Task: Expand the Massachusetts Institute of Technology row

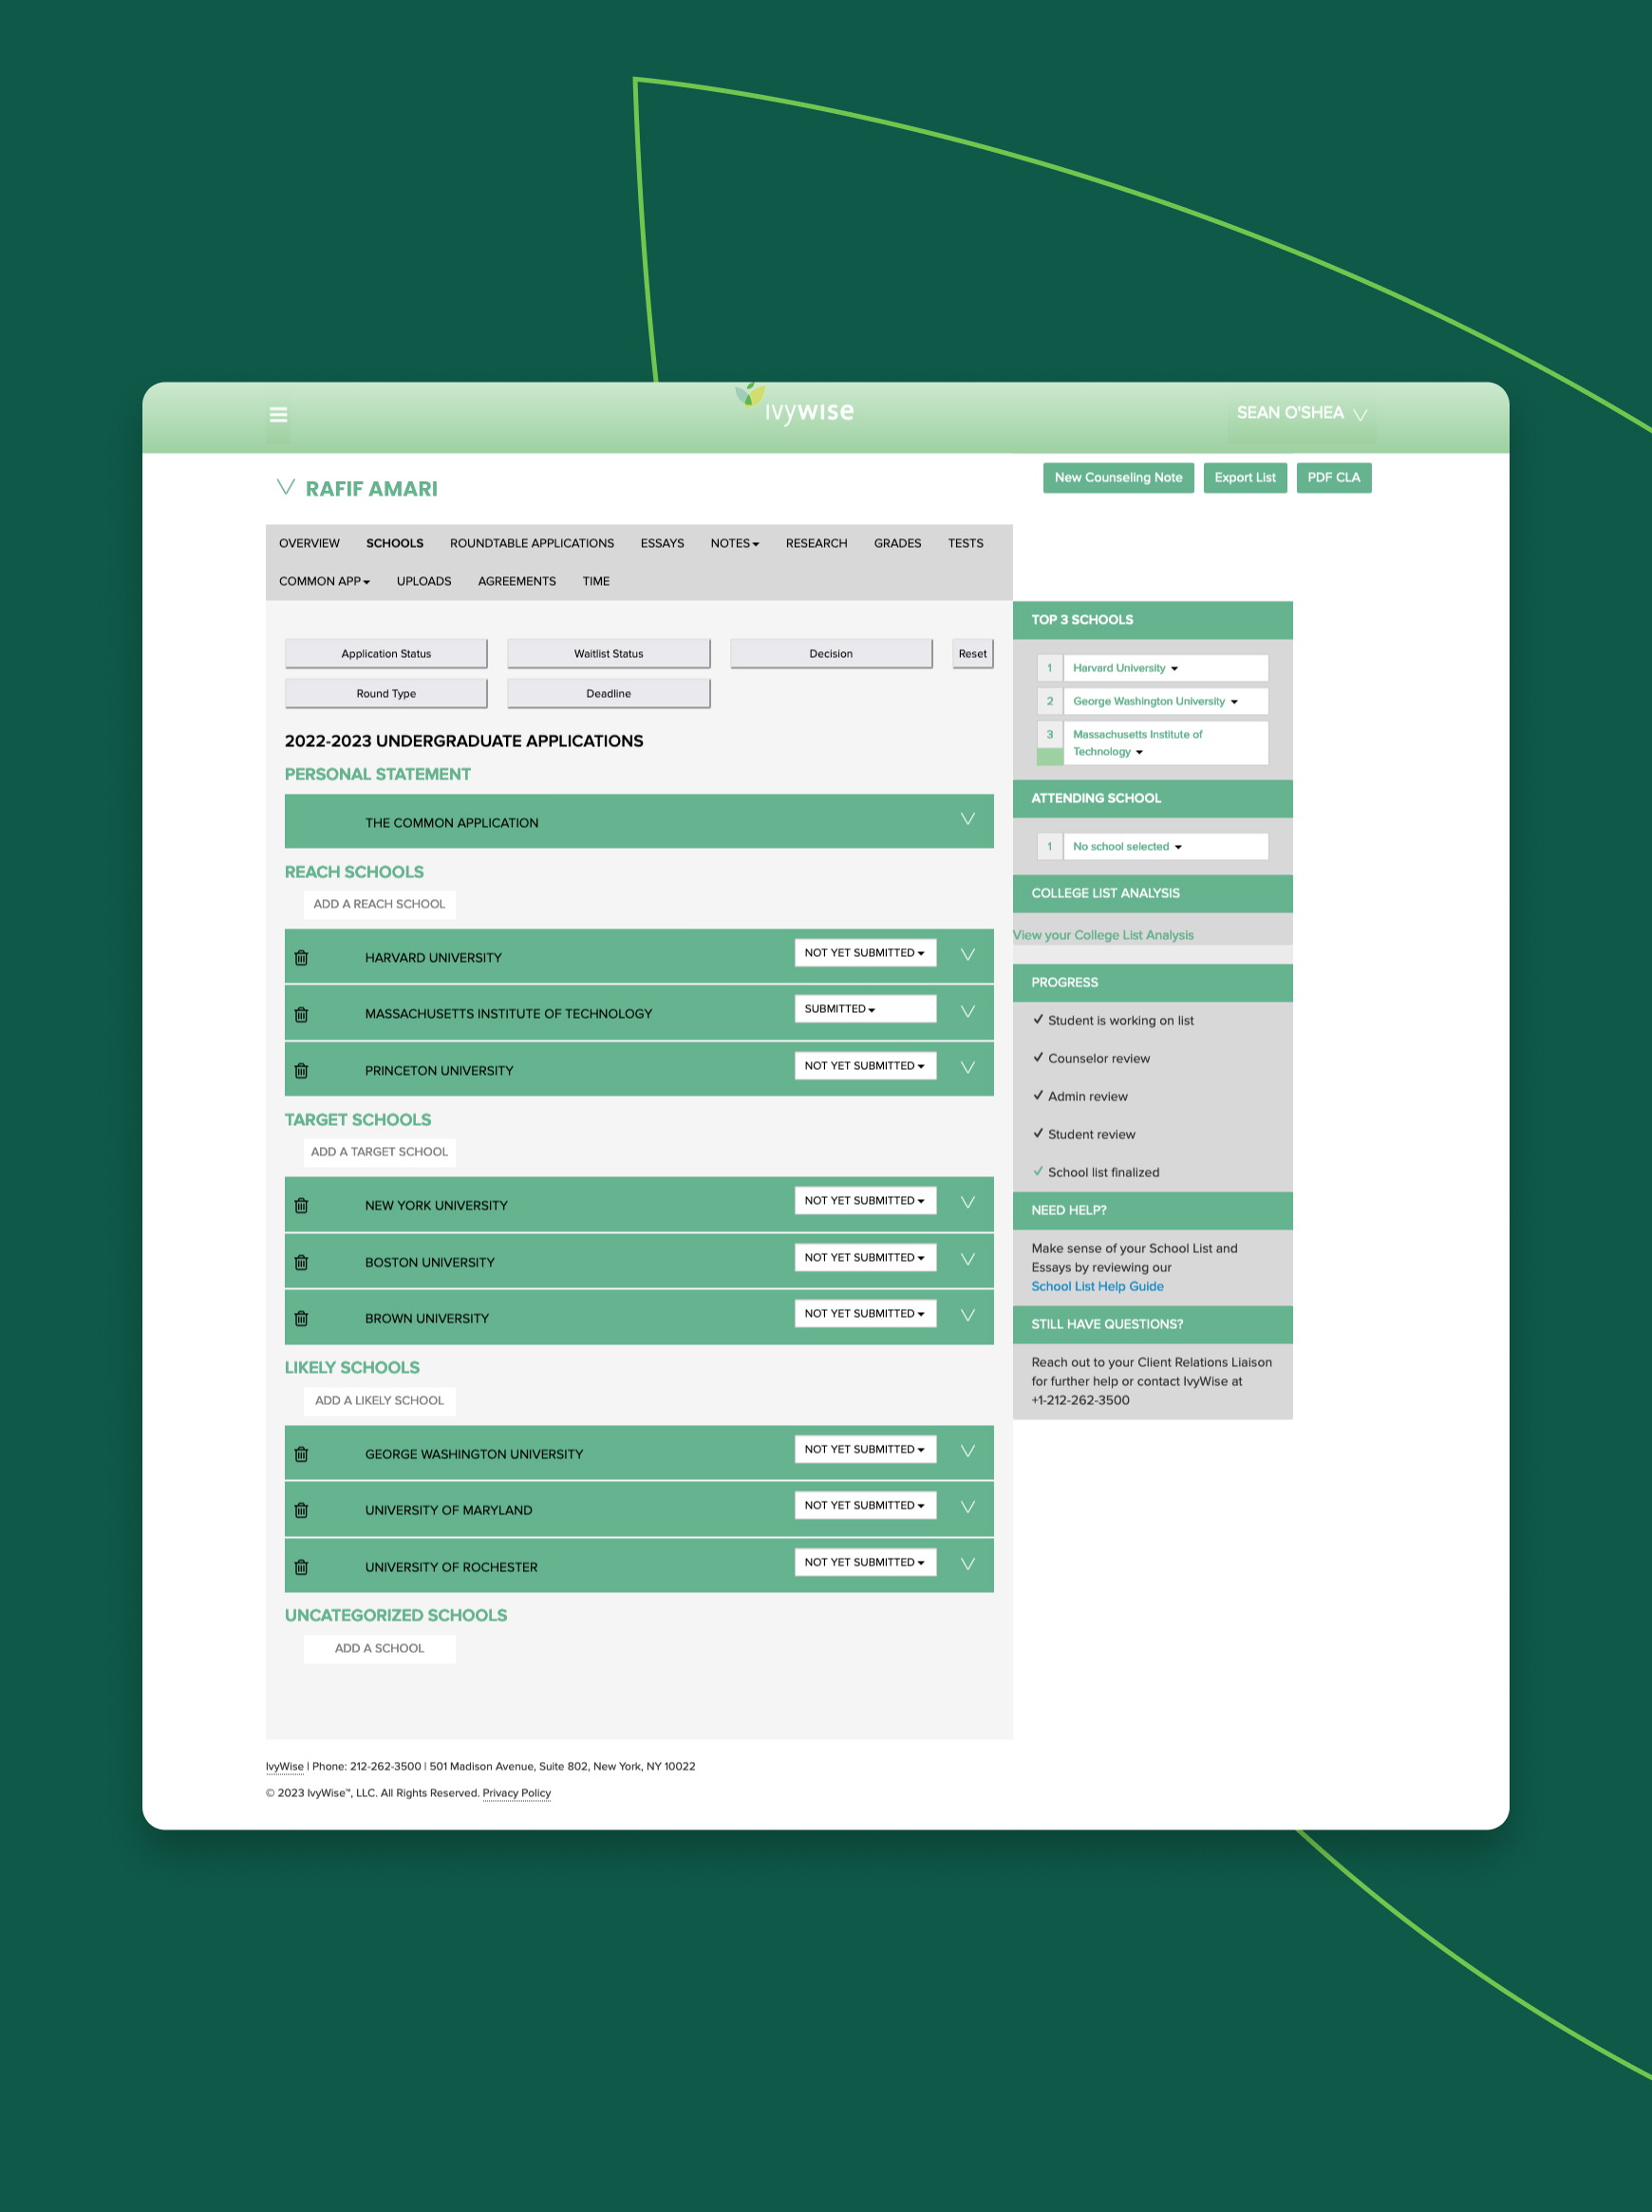Action: tap(967, 1011)
